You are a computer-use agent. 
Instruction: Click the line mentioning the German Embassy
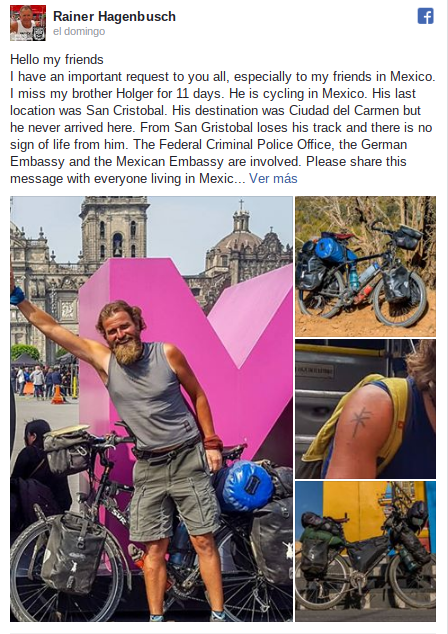pyautogui.click(x=209, y=144)
